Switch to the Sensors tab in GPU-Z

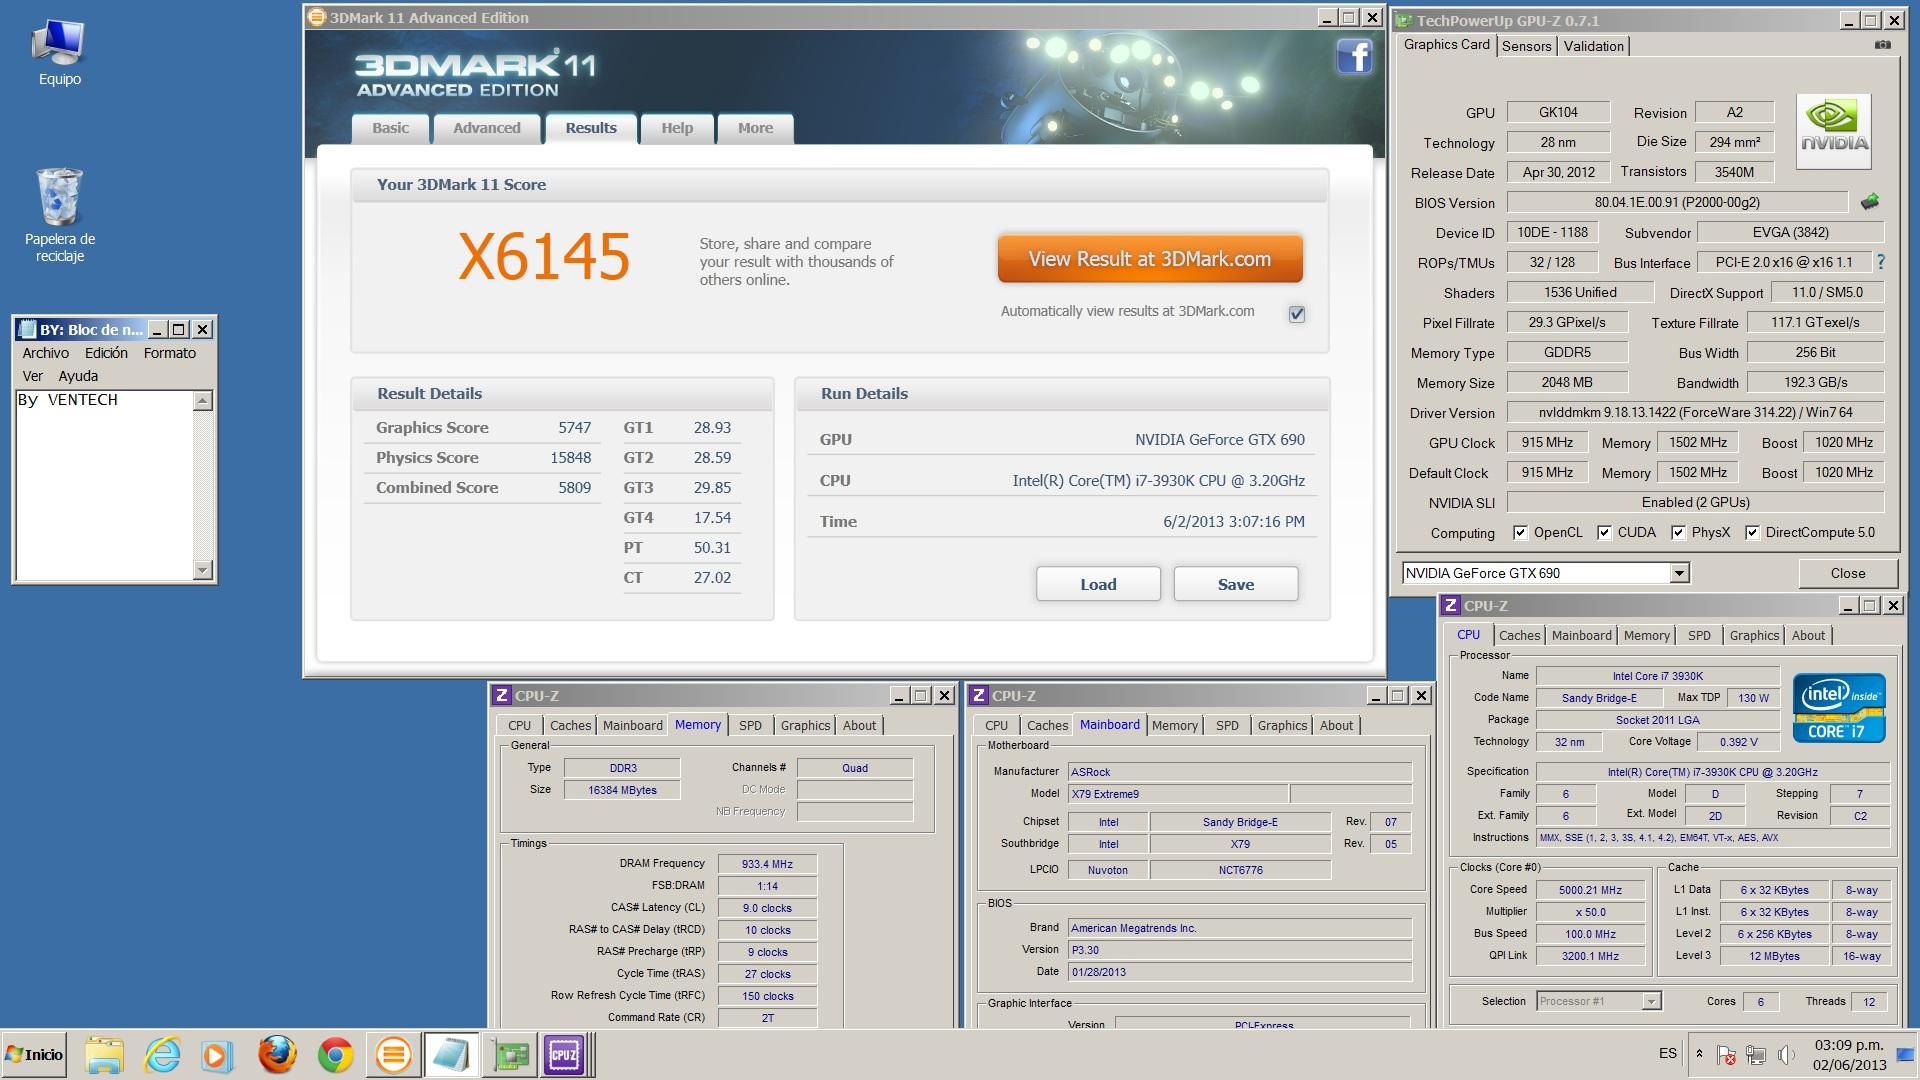tap(1526, 46)
